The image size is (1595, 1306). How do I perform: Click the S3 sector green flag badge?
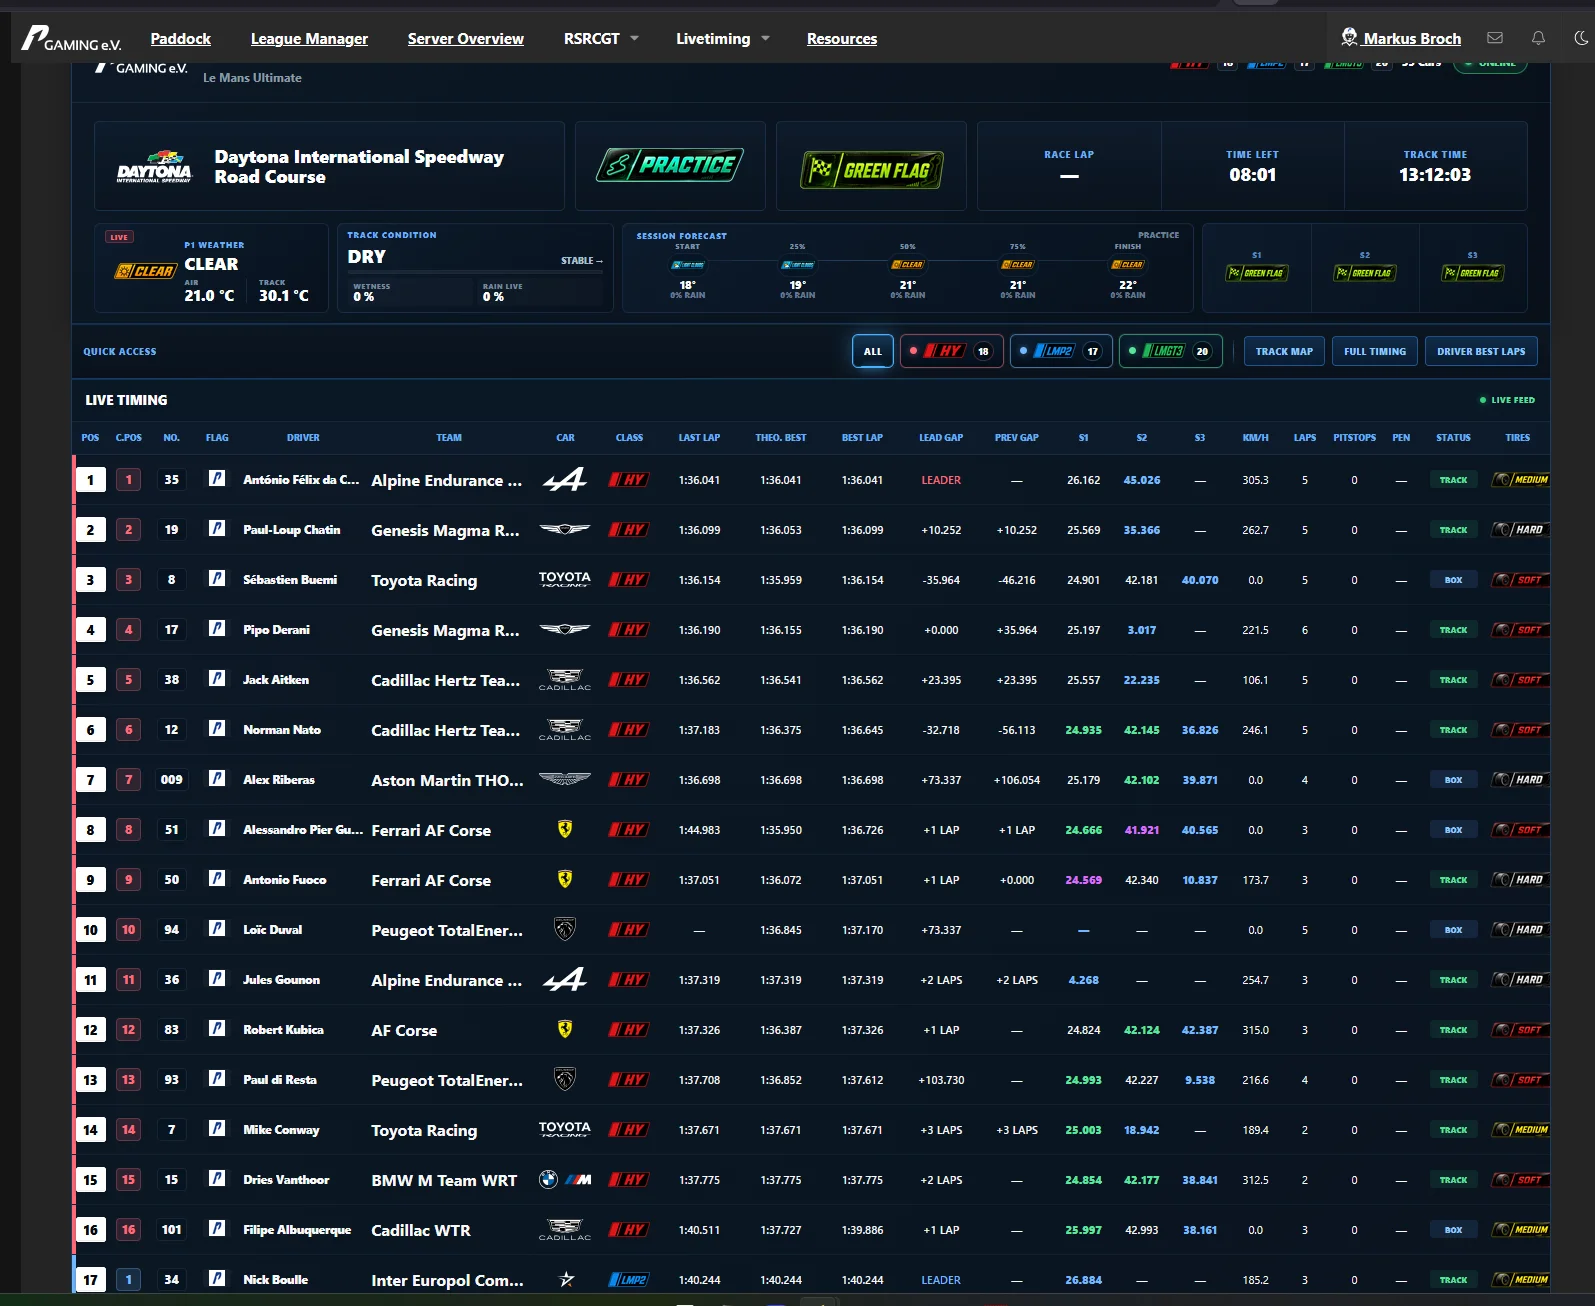pos(1473,273)
